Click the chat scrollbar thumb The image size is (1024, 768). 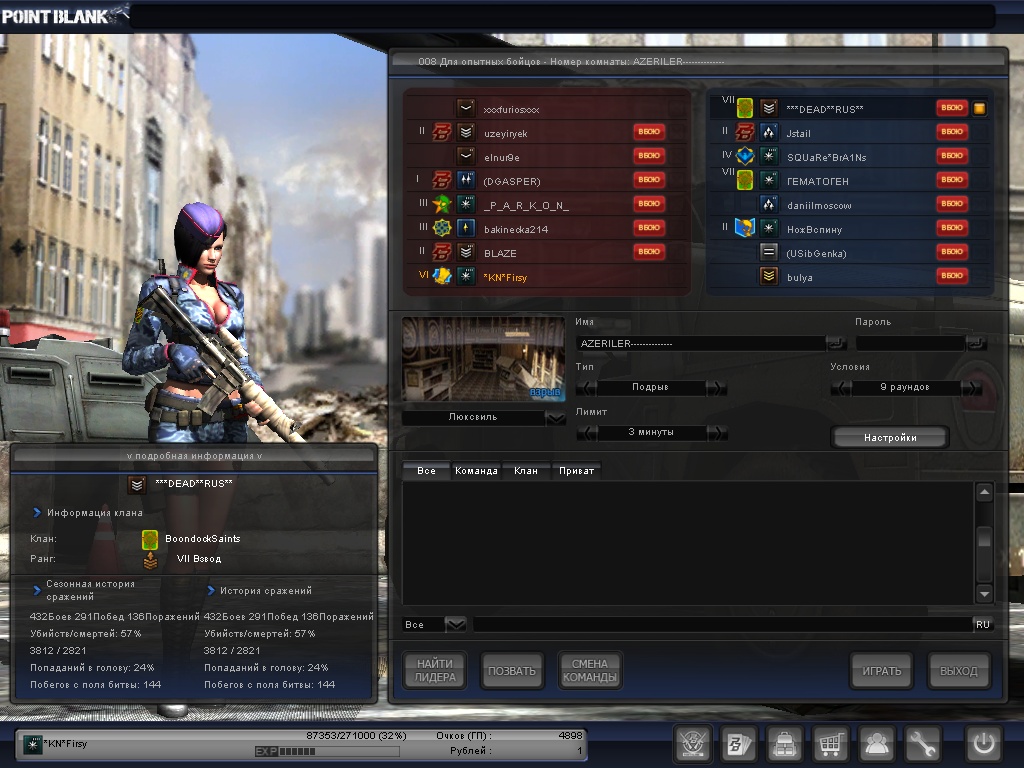click(984, 537)
